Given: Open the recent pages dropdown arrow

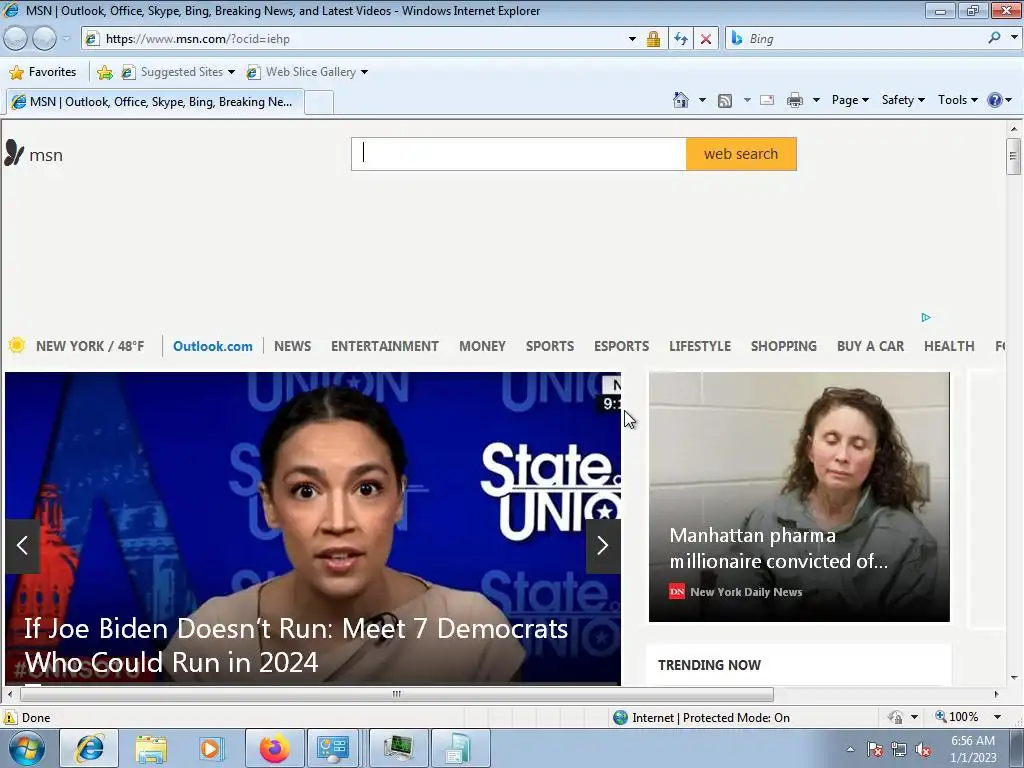Looking at the screenshot, I should click(x=67, y=39).
